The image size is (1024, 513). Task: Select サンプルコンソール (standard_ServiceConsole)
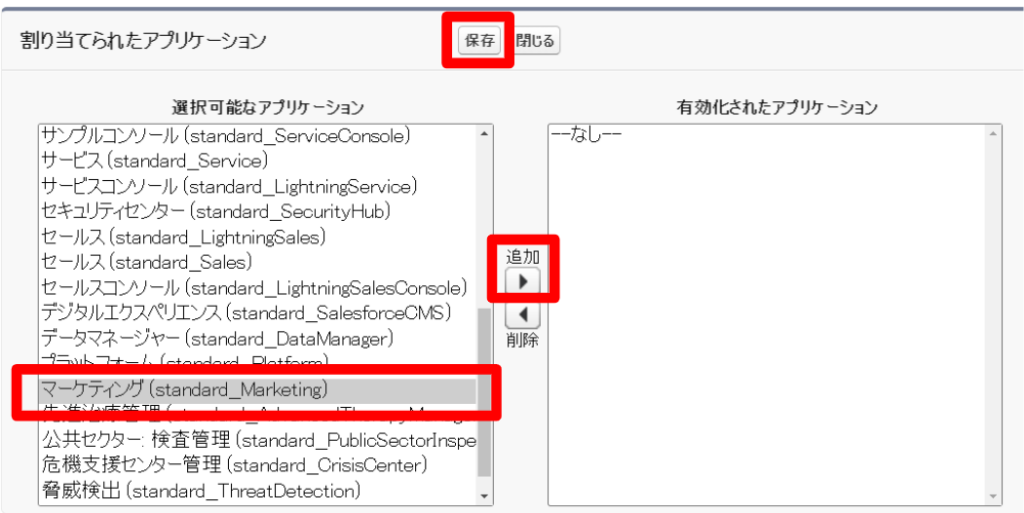(257, 135)
